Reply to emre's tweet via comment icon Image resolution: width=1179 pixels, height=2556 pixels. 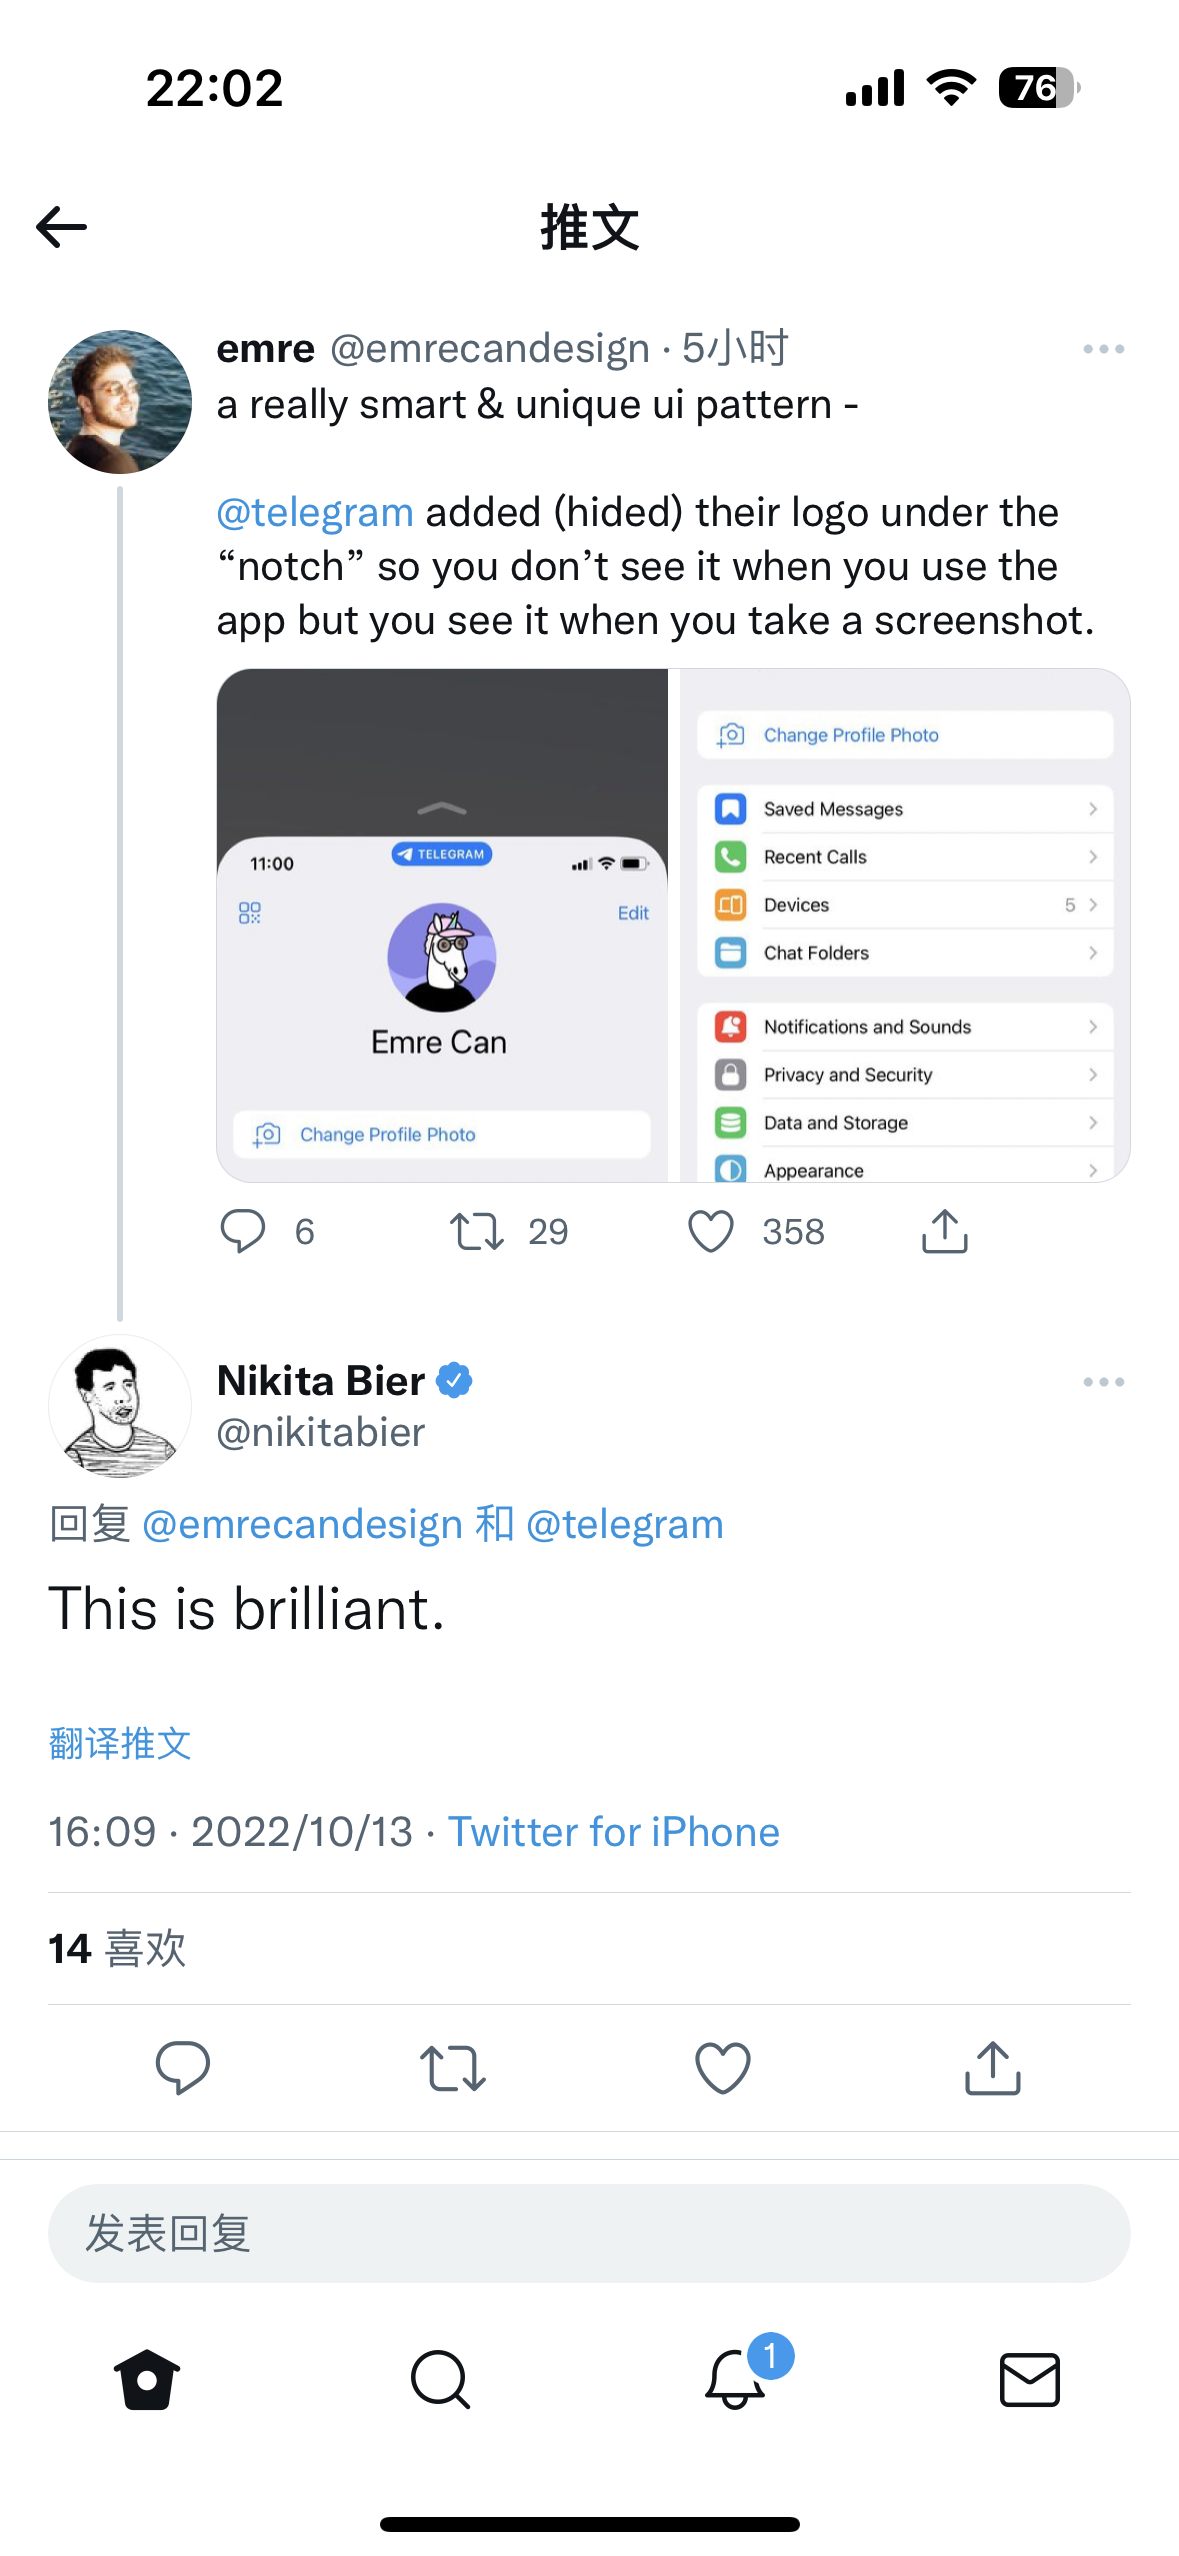click(x=243, y=1231)
